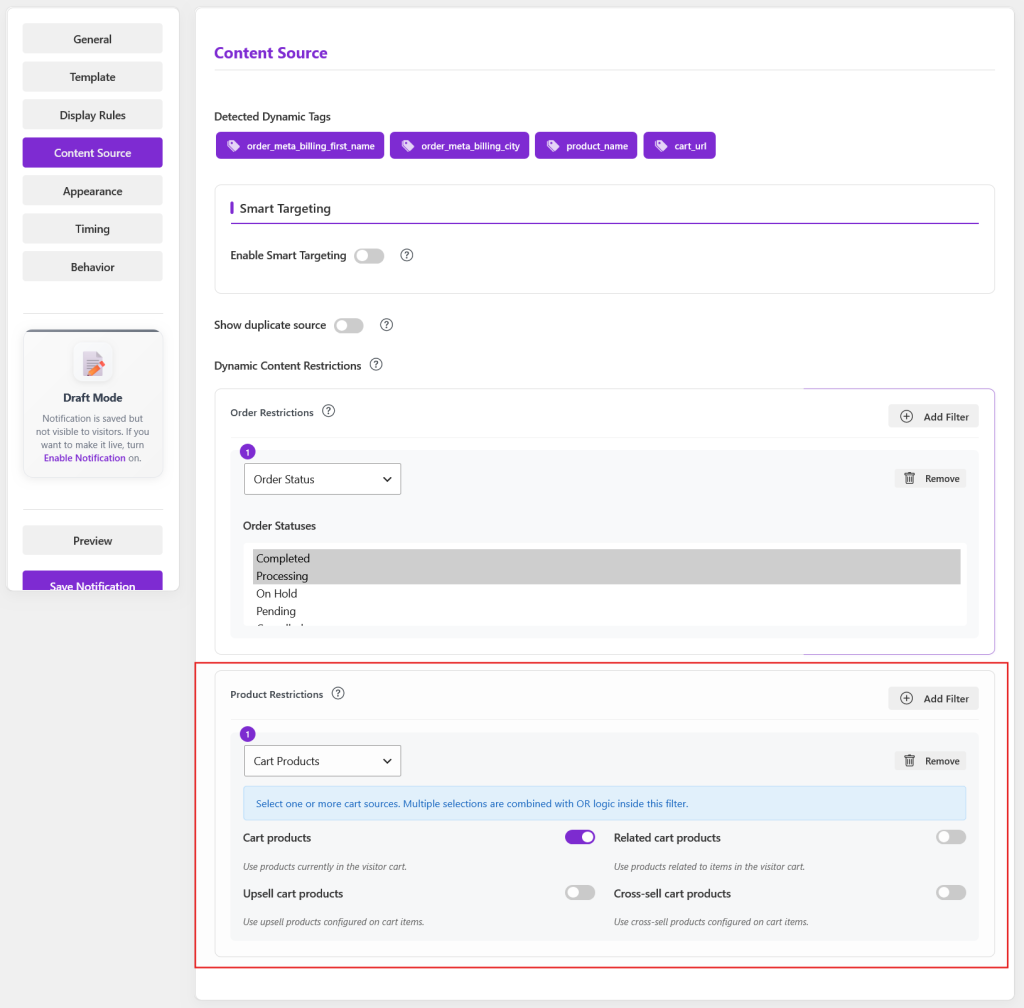The width and height of the screenshot is (1024, 1008).
Task: Open help icon beside Show duplicate source
Action: coord(387,325)
